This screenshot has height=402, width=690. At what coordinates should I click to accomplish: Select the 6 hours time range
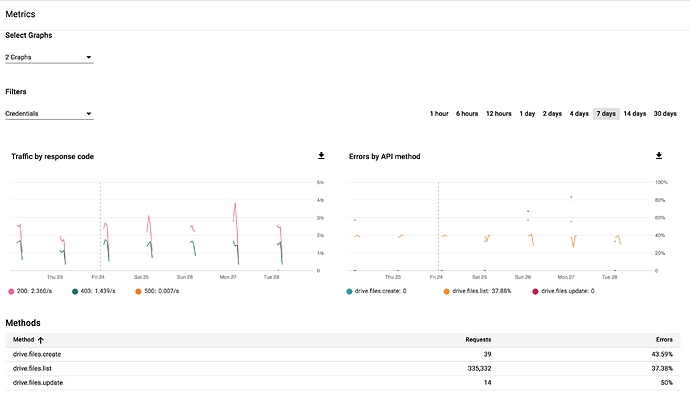(466, 113)
